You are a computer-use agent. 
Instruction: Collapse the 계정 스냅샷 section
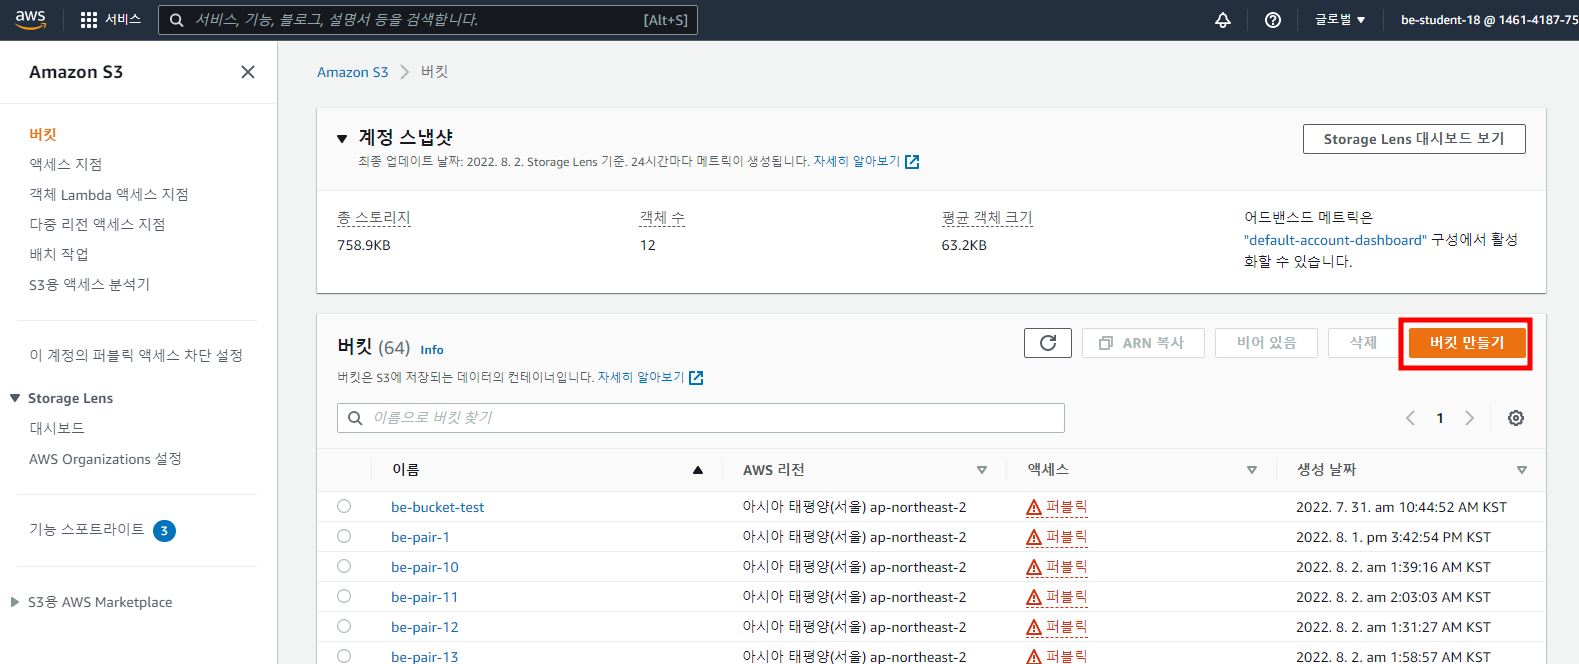[x=342, y=139]
